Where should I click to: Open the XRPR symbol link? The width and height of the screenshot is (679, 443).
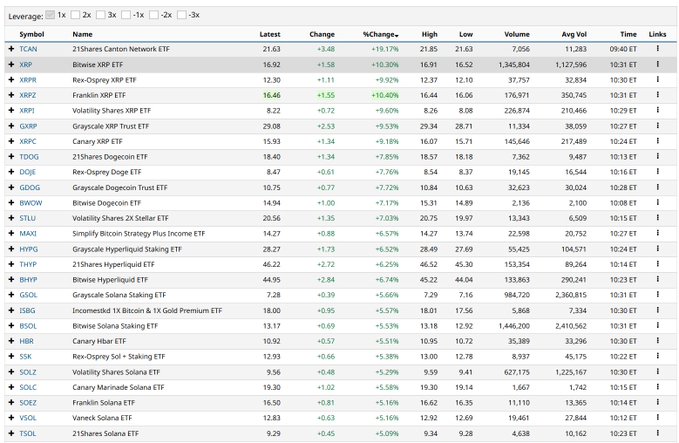[x=28, y=80]
